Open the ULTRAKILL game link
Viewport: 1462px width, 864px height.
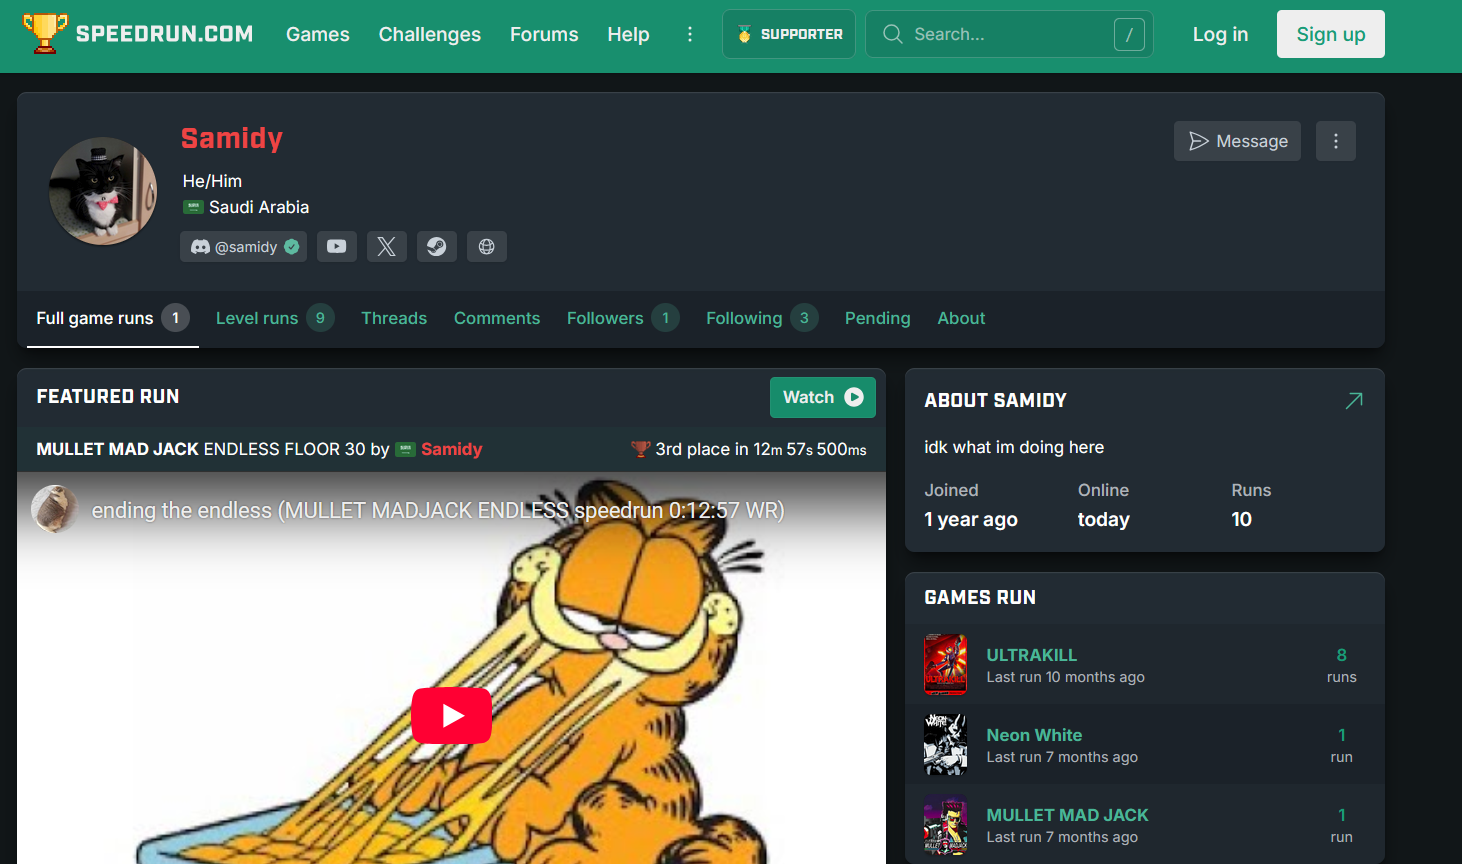1031,655
